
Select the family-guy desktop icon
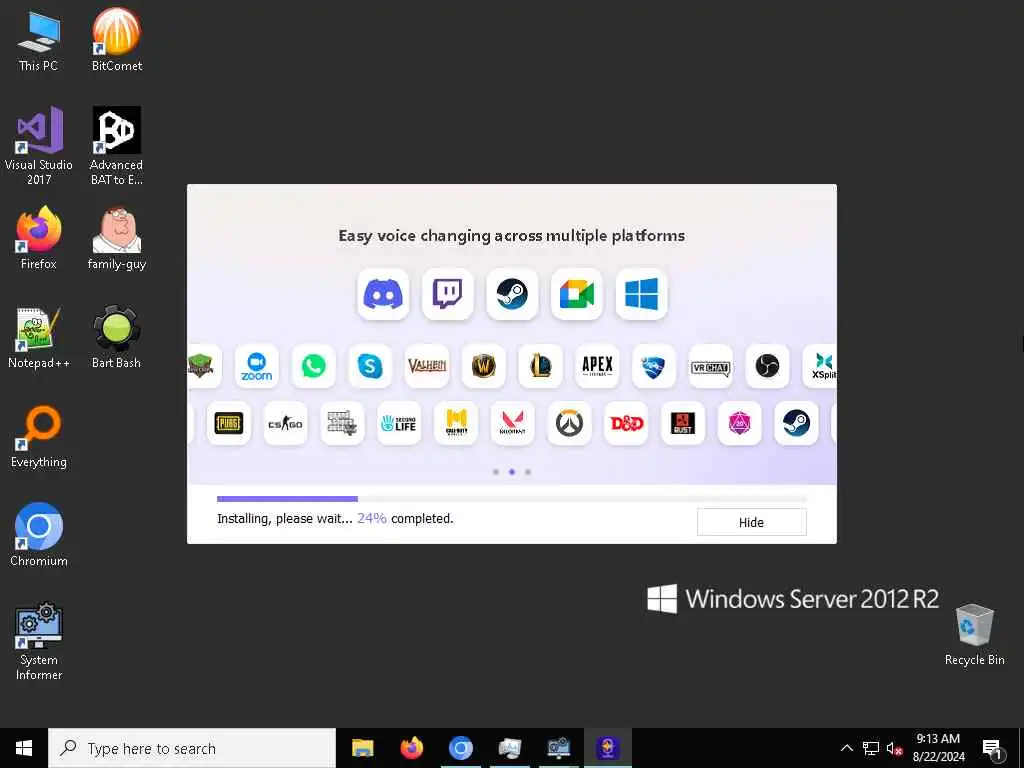[116, 239]
